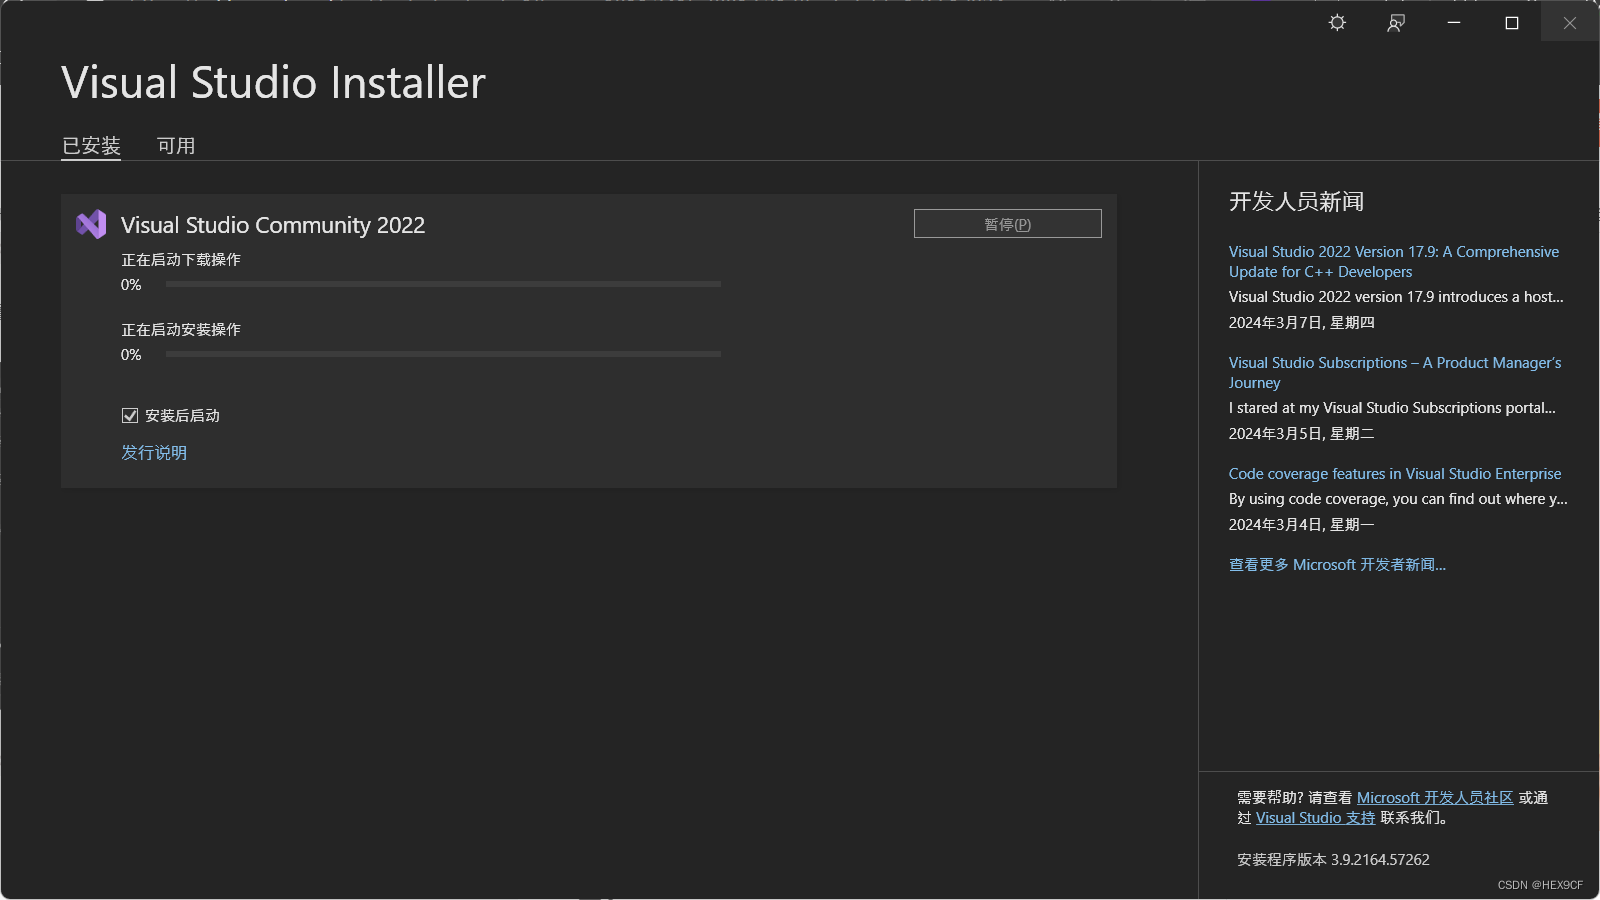Open the 发行说明 link
This screenshot has width=1600, height=900.
[154, 453]
